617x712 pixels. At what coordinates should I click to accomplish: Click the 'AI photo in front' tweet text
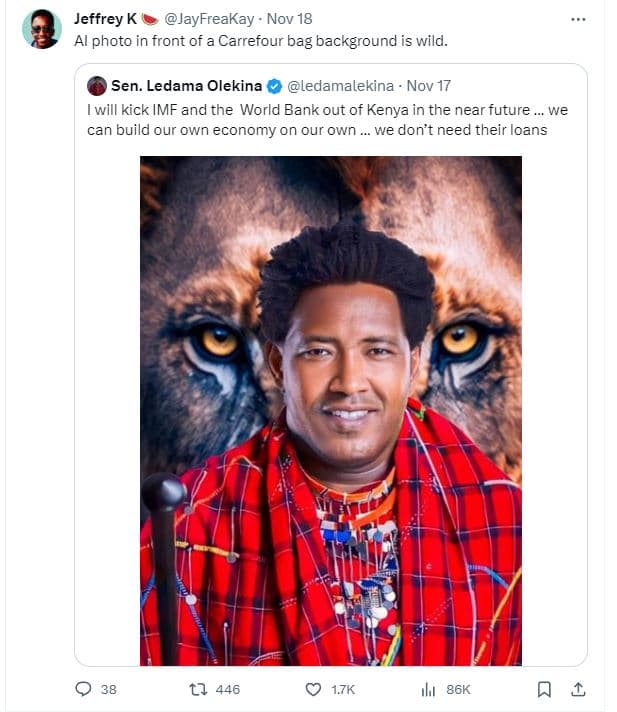[x=262, y=41]
